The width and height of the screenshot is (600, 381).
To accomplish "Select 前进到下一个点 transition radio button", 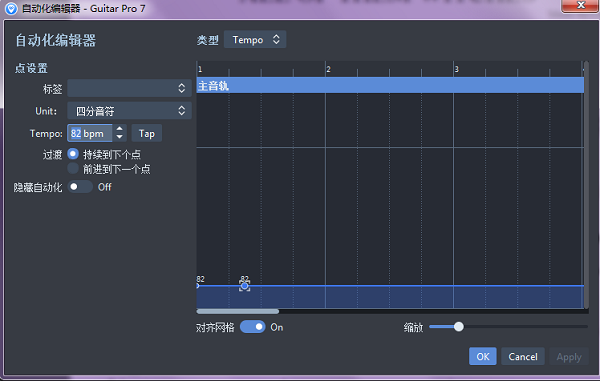I will coord(73,168).
